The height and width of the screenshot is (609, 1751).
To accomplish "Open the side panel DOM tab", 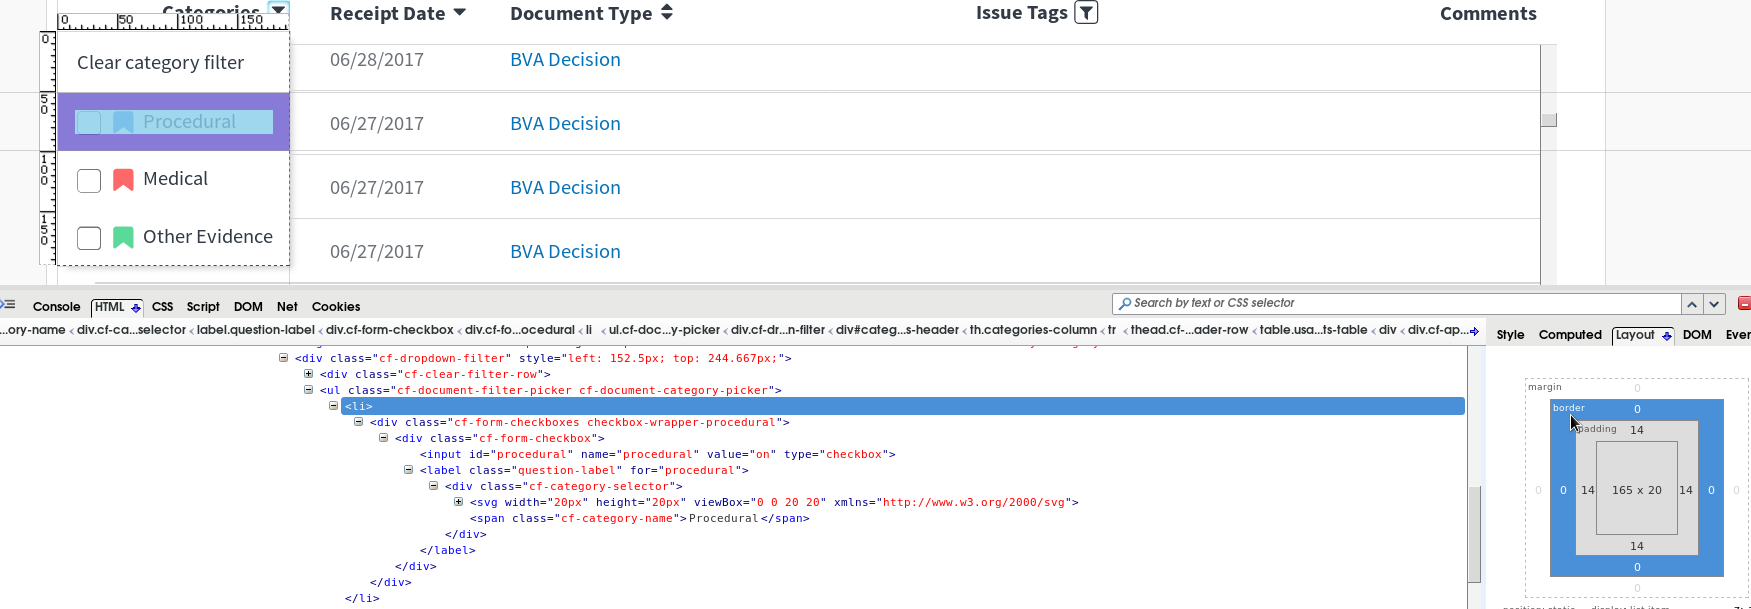I will point(1697,335).
